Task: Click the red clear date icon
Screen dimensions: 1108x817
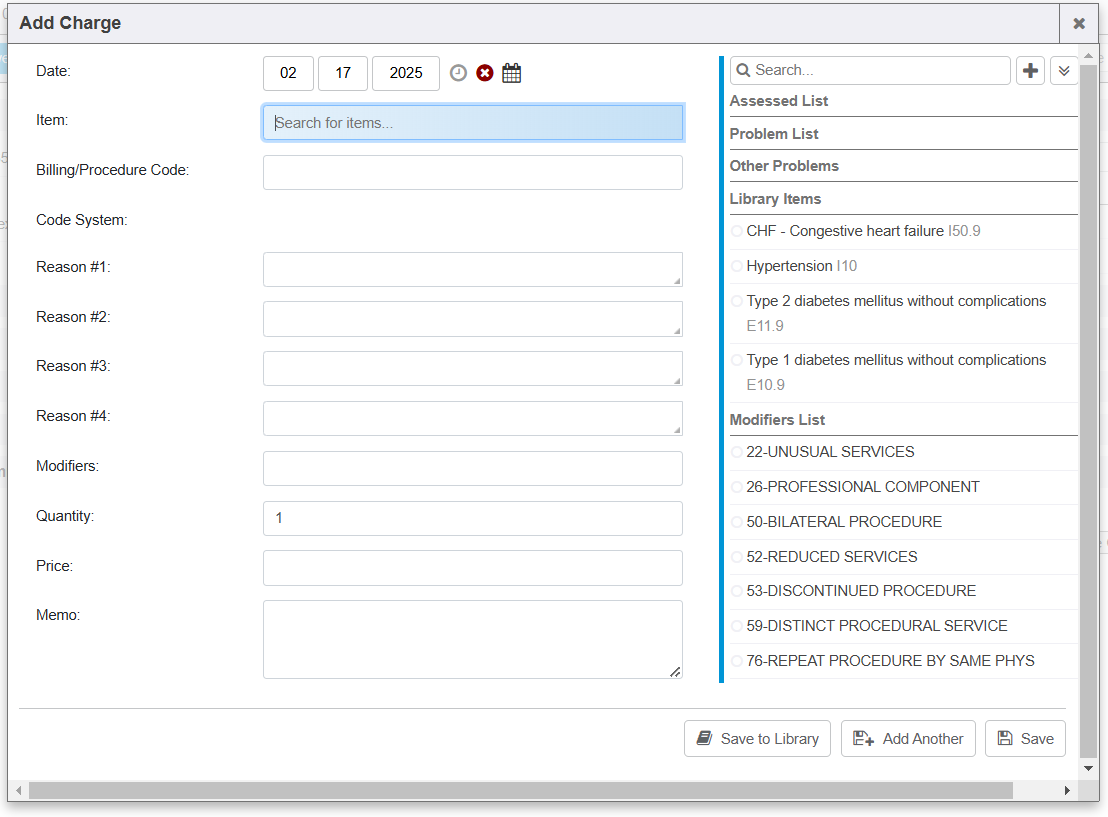Action: point(485,73)
